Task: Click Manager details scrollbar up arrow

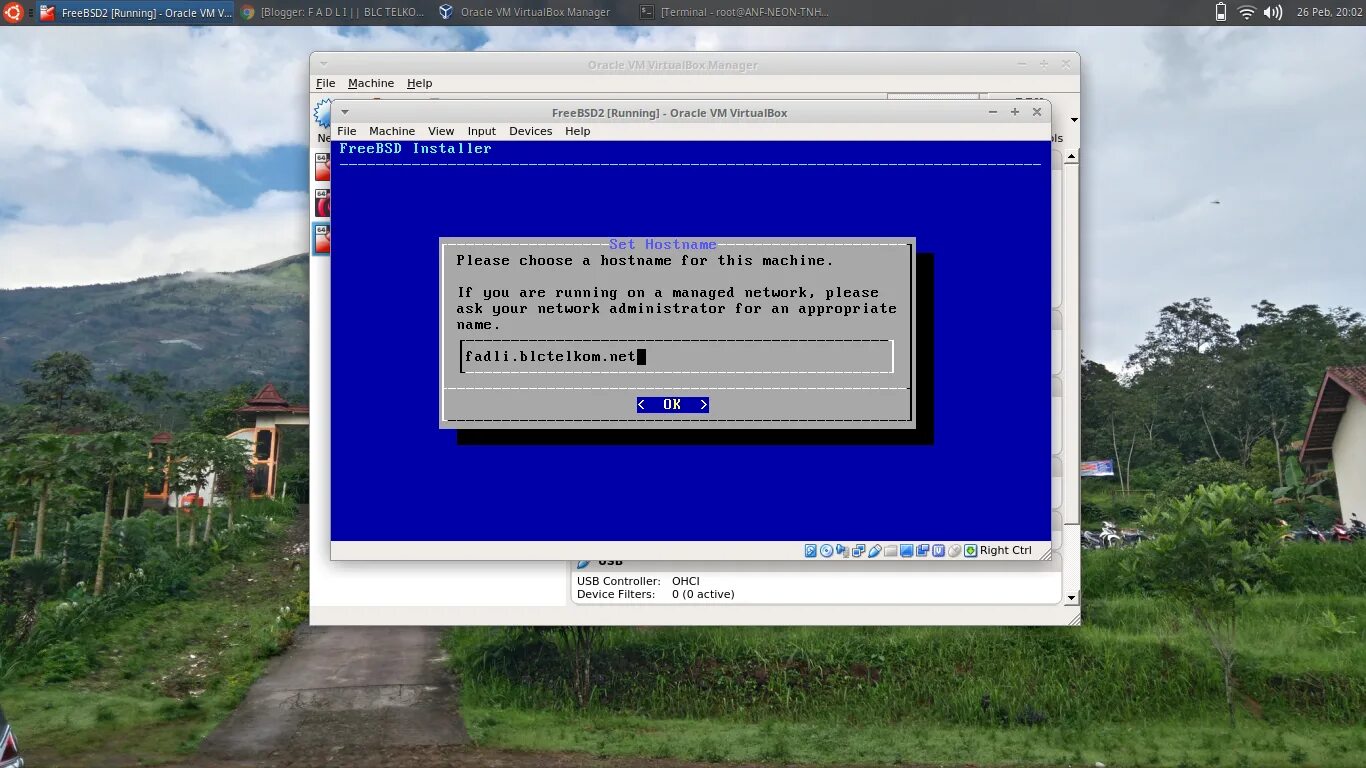Action: click(1071, 157)
